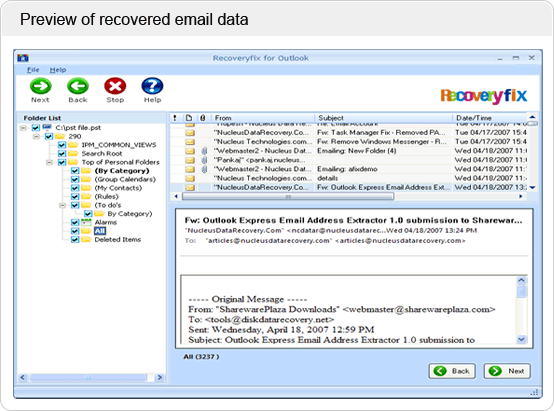The width and height of the screenshot is (554, 411).
Task: Click email list scroll down arrow
Action: [532, 188]
